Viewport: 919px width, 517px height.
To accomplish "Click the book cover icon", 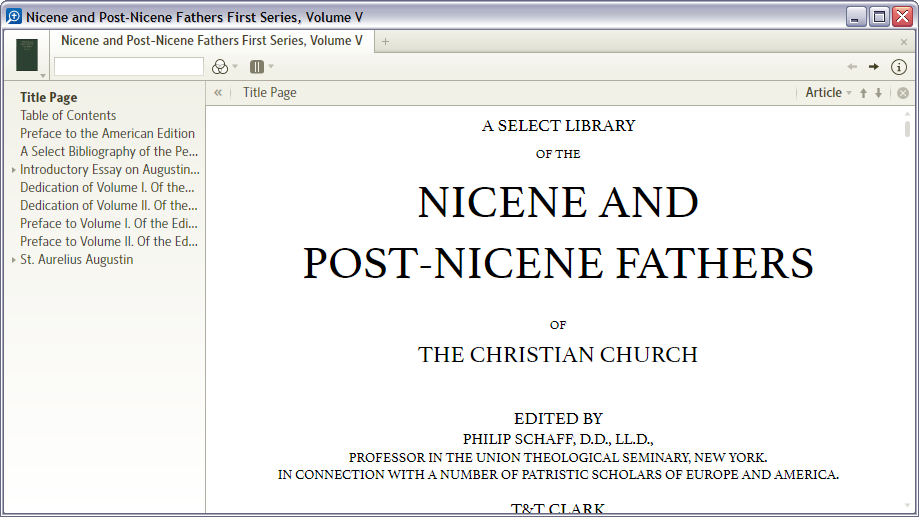I will pos(27,55).
